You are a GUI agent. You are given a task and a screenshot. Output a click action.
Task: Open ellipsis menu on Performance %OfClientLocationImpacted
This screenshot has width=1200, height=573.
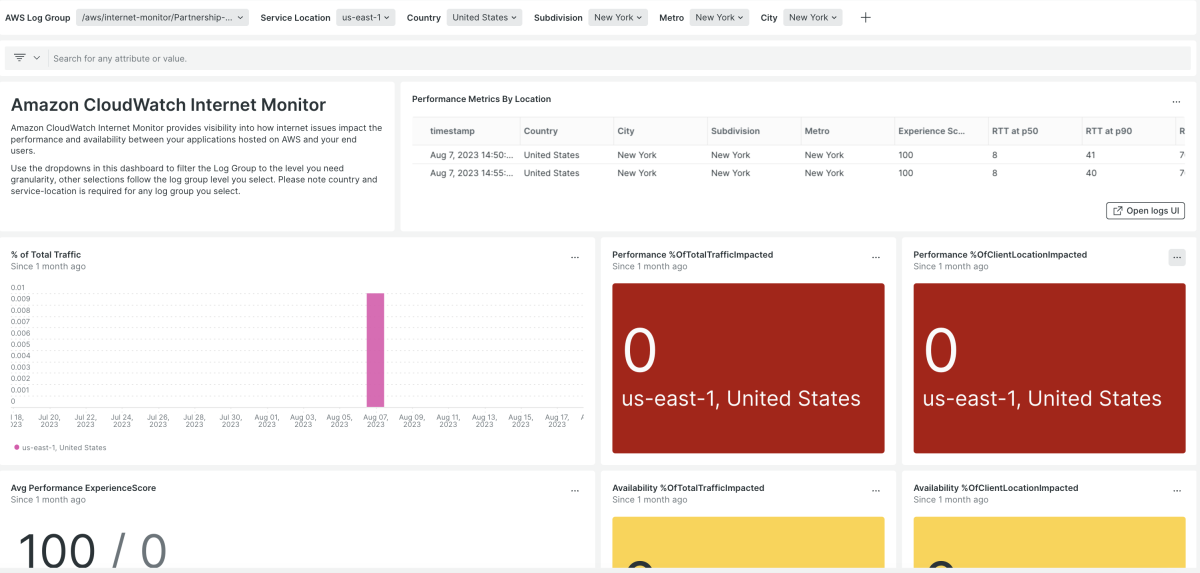pos(1177,257)
